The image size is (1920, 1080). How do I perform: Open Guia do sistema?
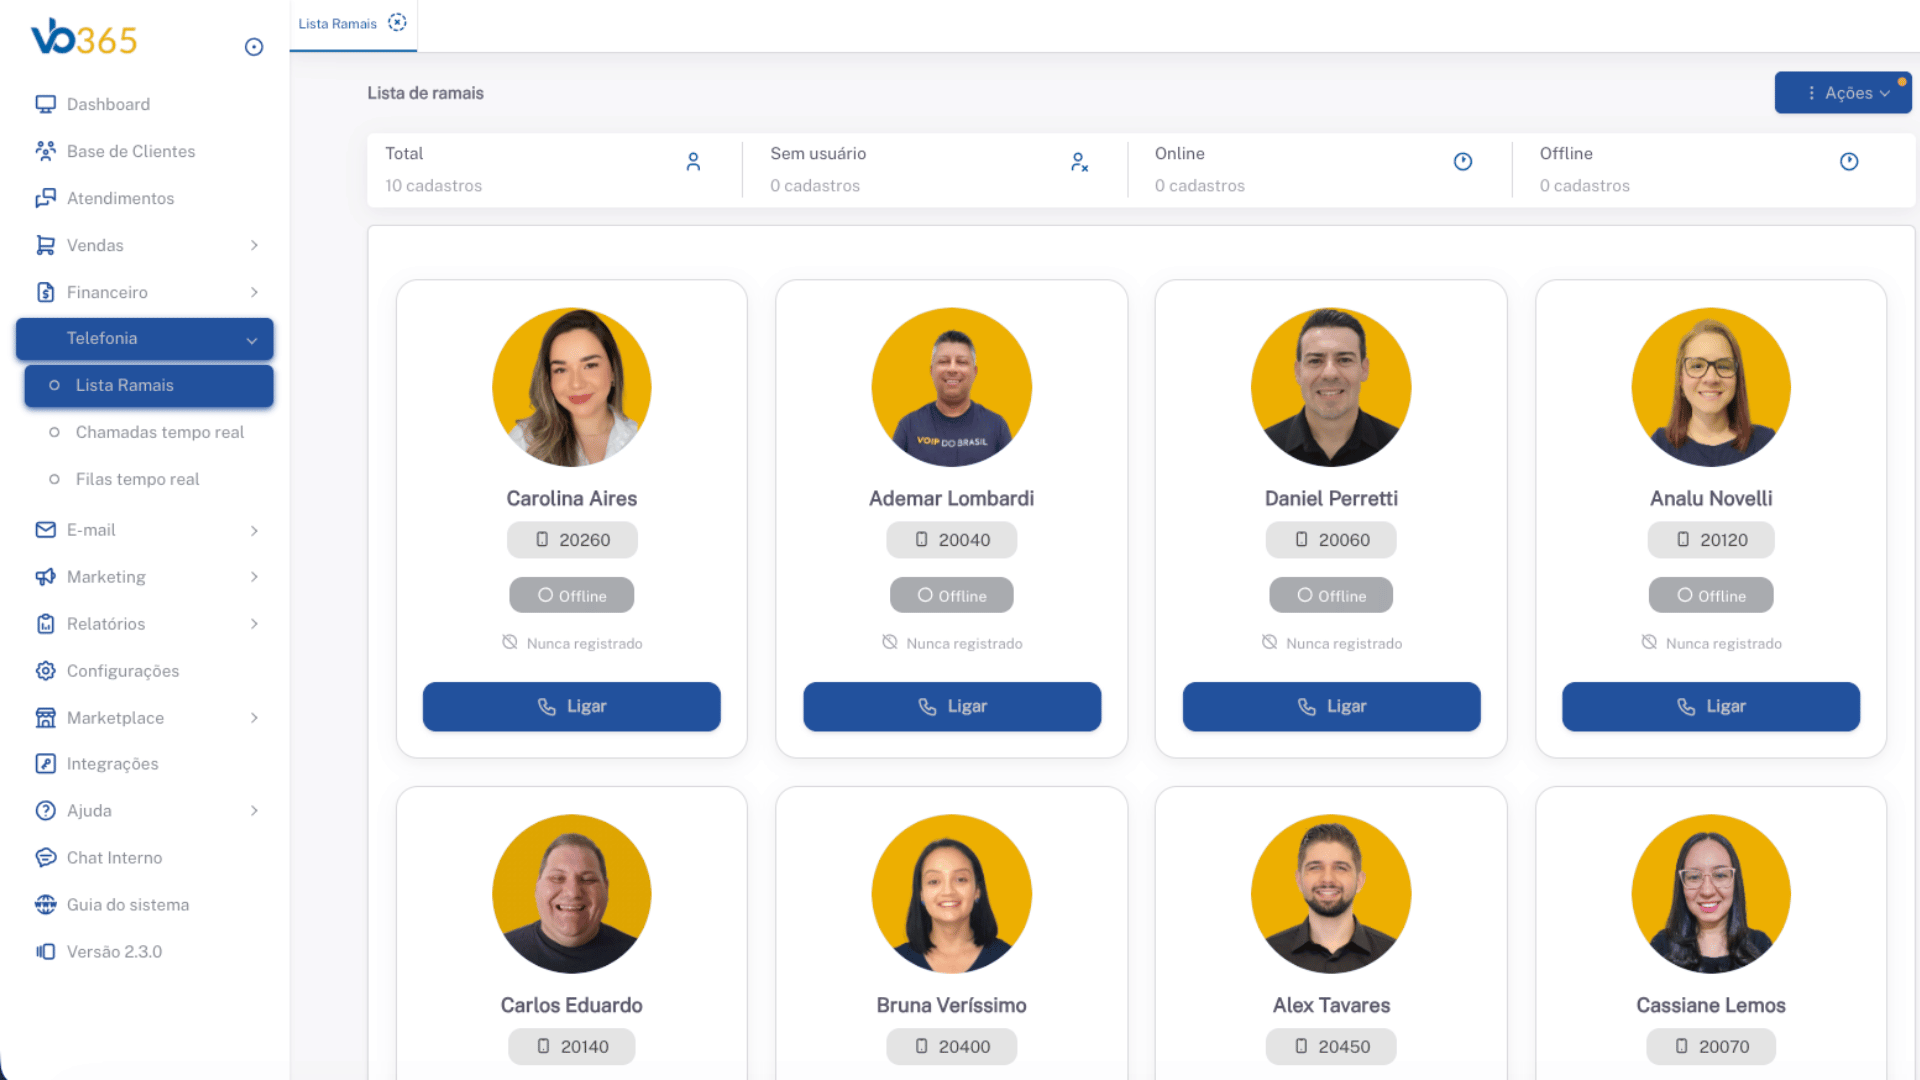point(128,905)
